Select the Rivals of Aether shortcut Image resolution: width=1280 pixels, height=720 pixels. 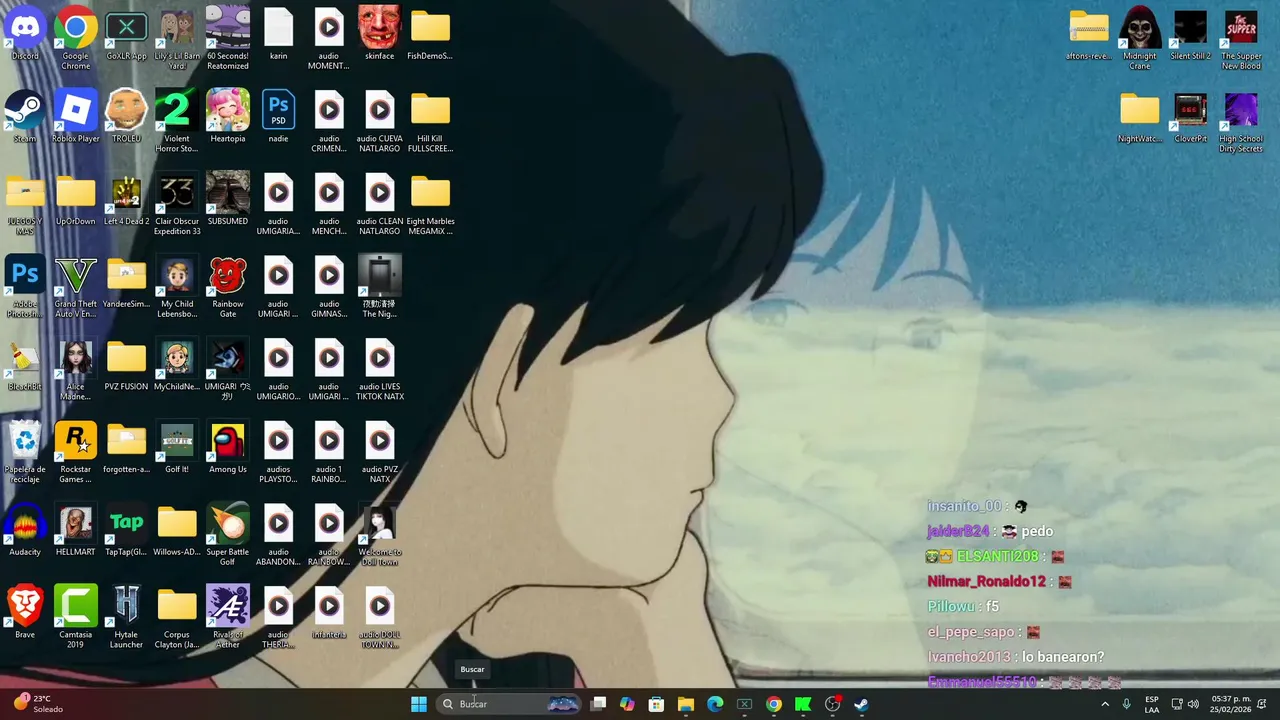[228, 617]
